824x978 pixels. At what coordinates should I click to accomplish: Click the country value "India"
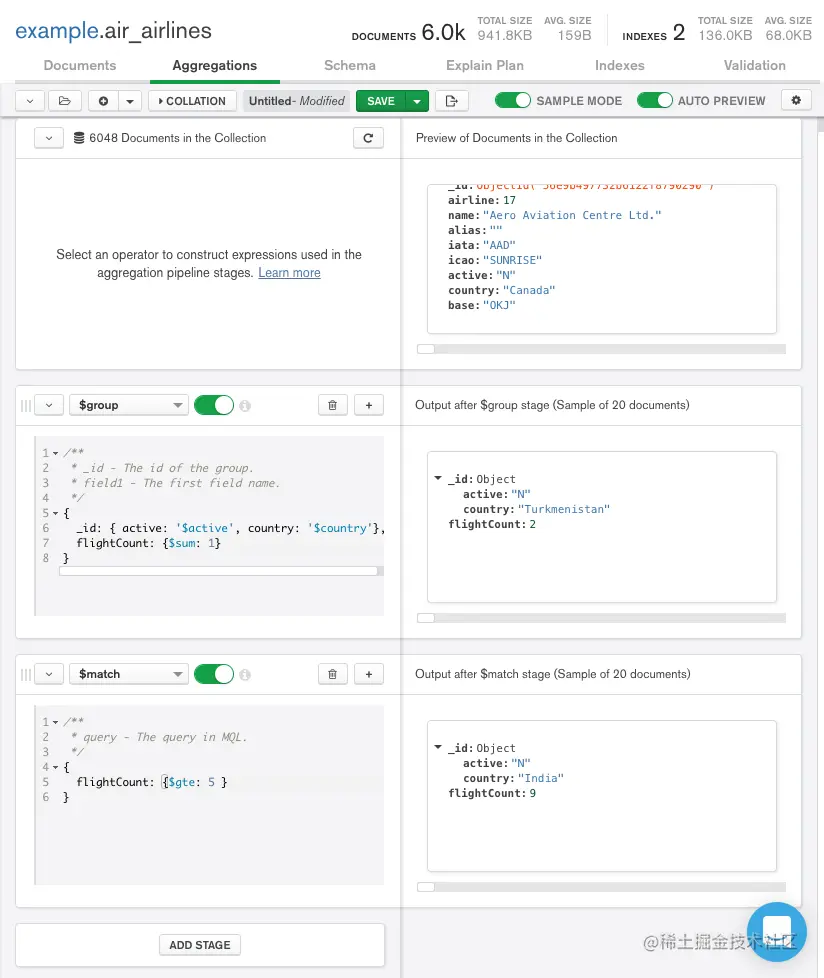(541, 778)
